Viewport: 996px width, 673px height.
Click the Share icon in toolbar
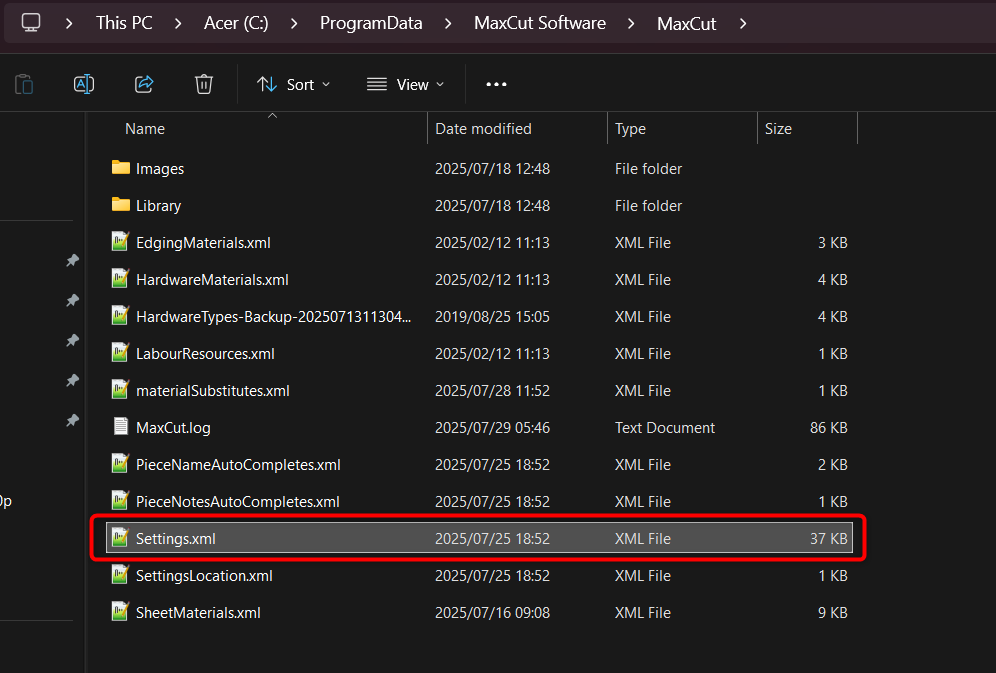click(x=144, y=84)
